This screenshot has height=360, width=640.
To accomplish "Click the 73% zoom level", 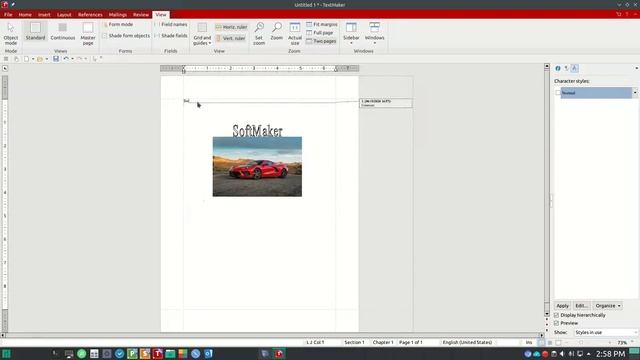I will pos(622,343).
